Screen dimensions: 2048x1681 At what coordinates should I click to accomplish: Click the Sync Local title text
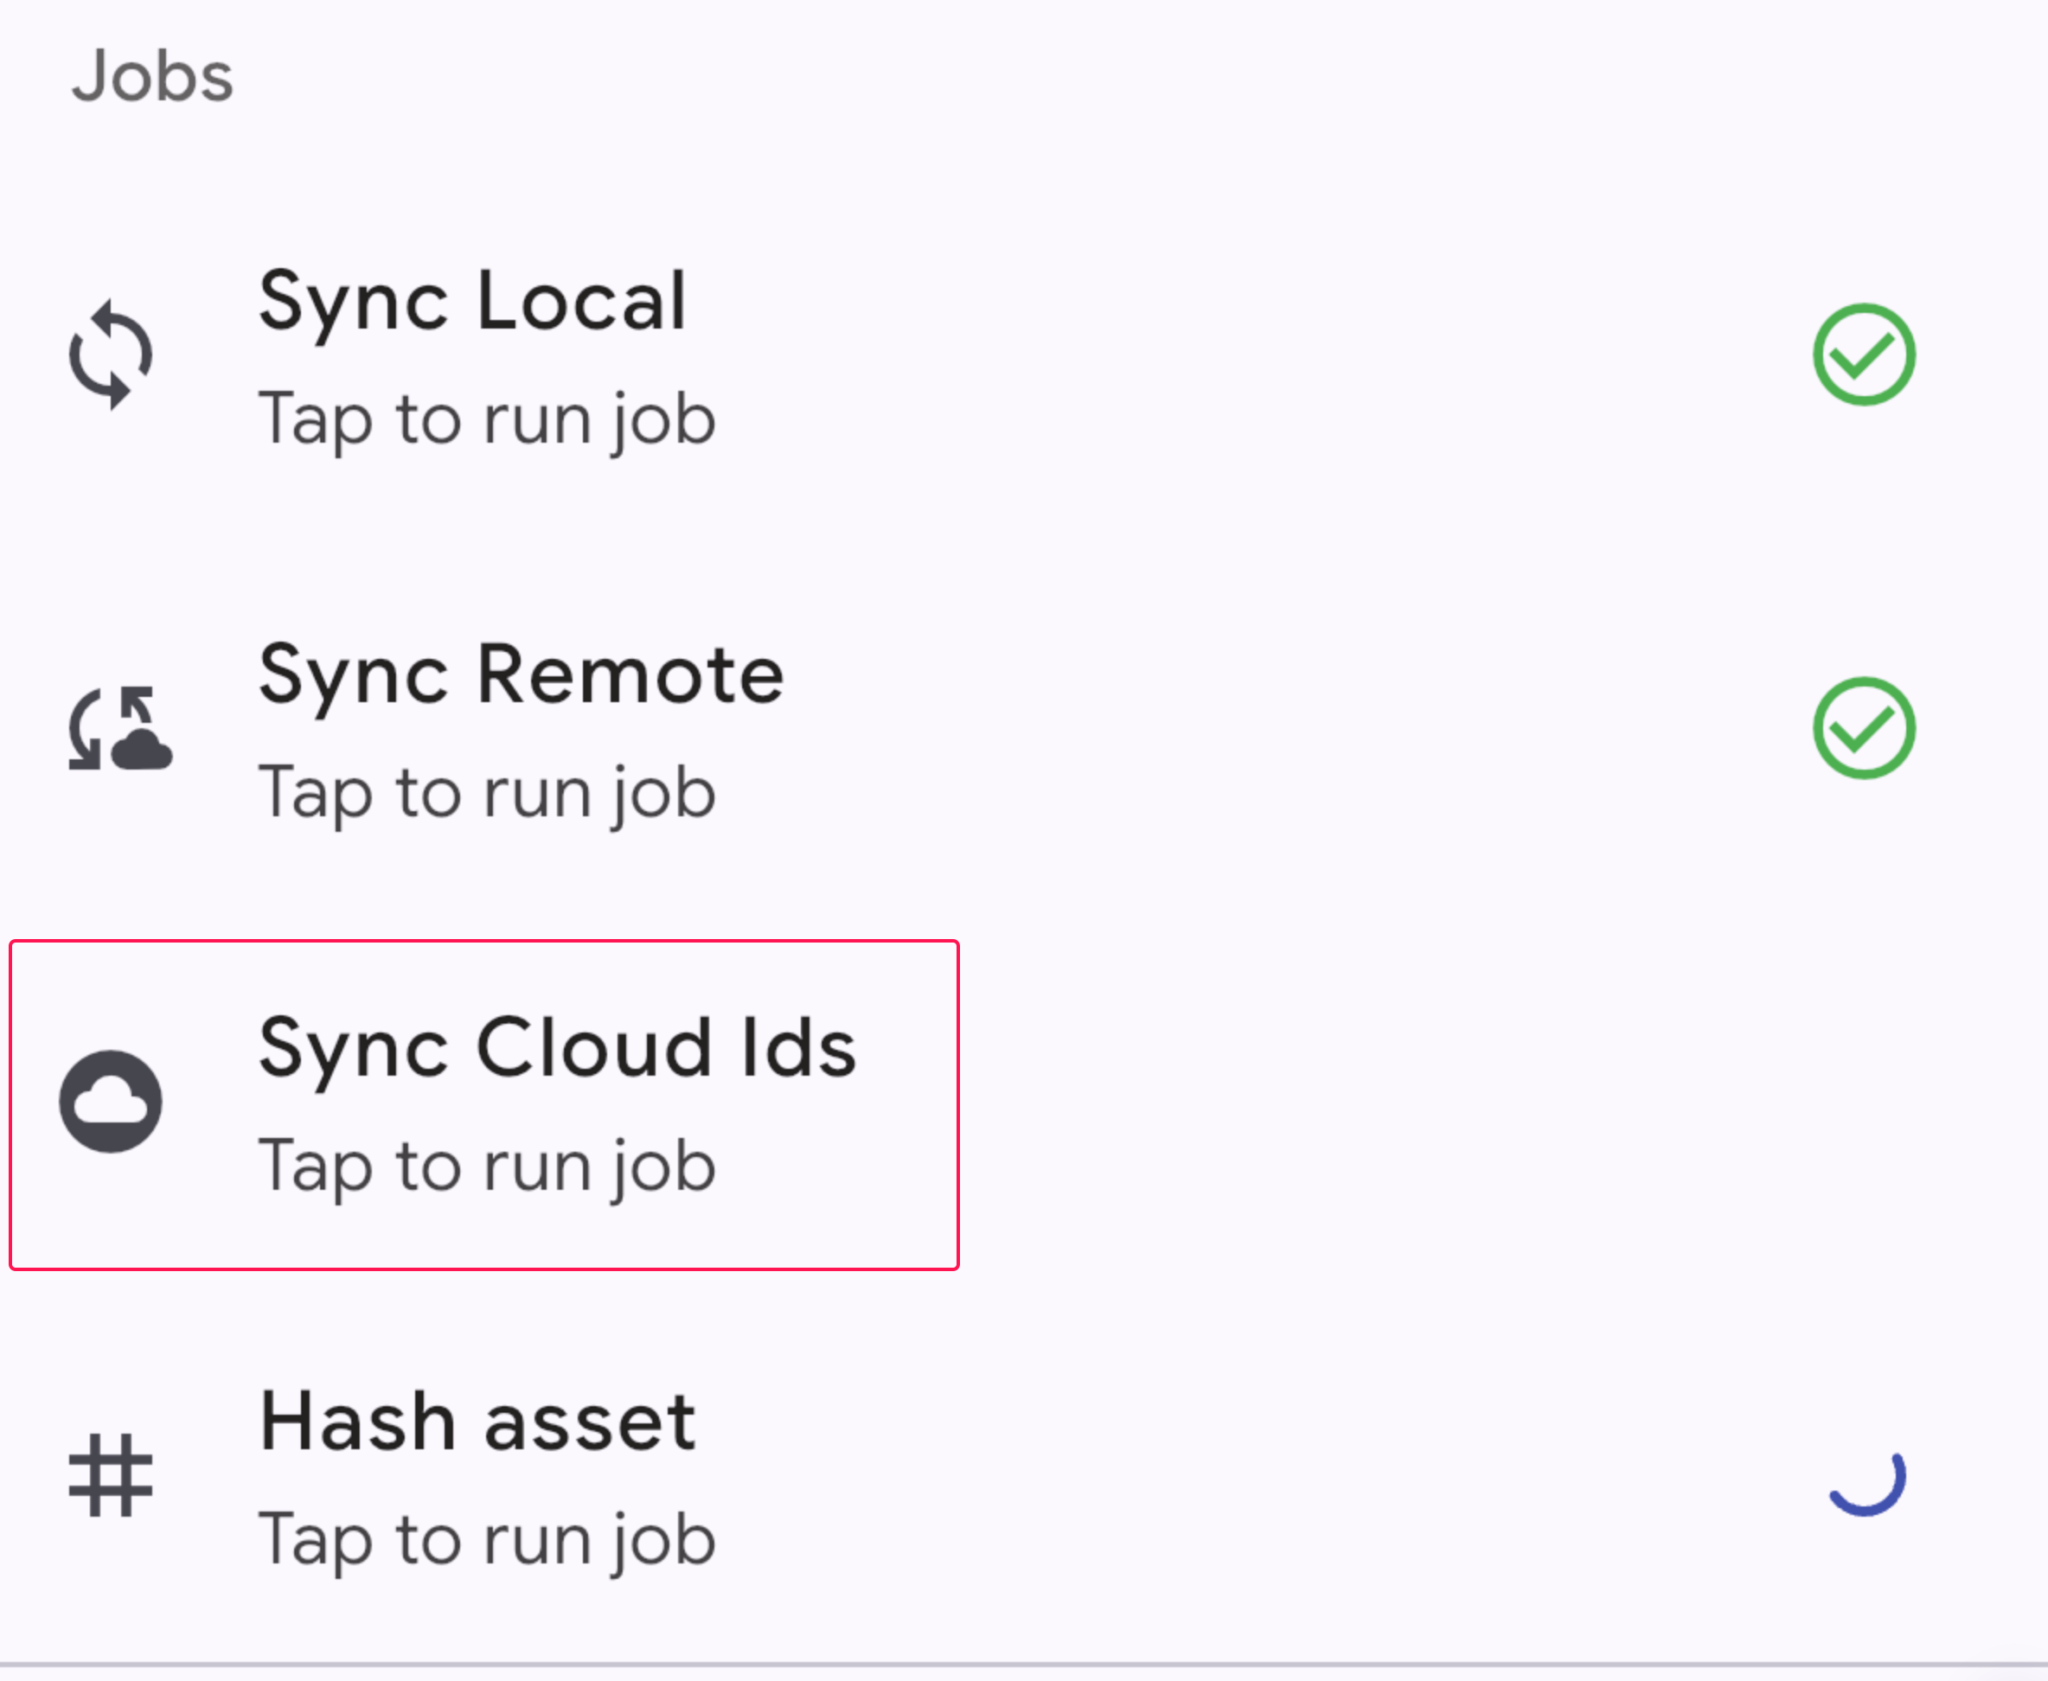tap(473, 301)
